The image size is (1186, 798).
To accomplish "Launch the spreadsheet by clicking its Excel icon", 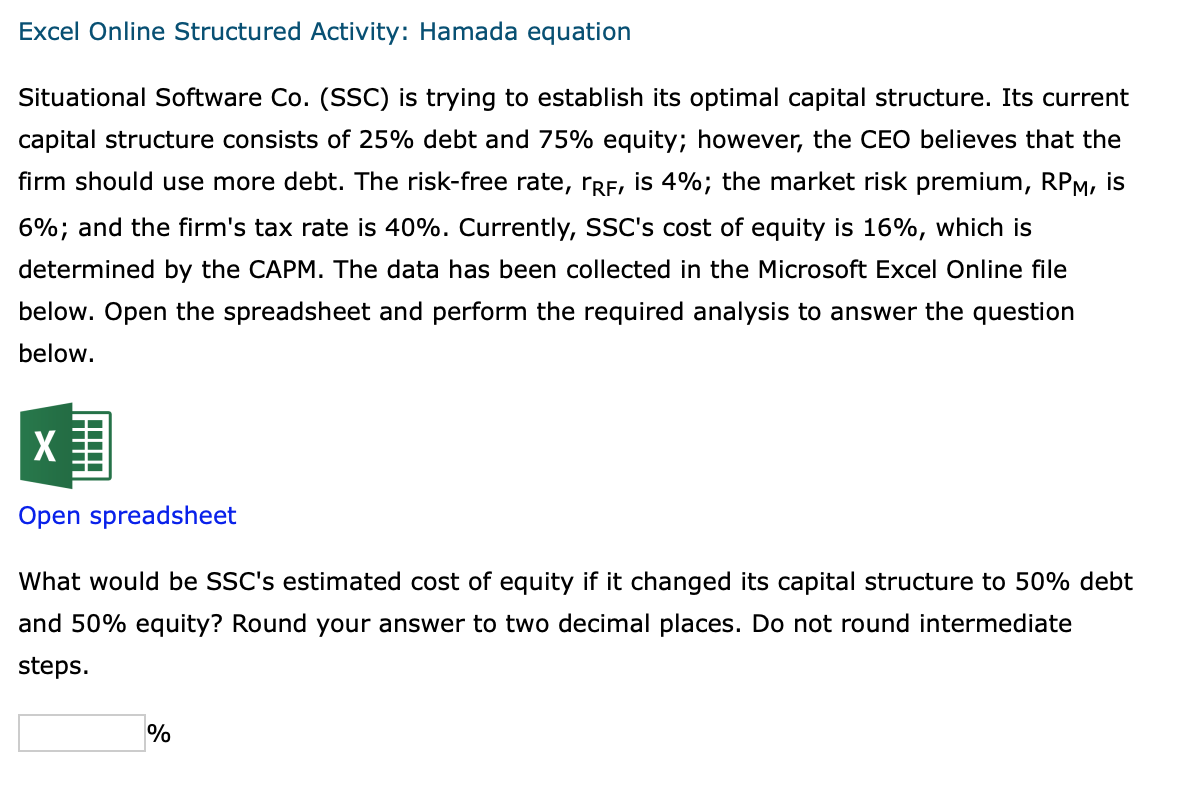I will pos(65,445).
